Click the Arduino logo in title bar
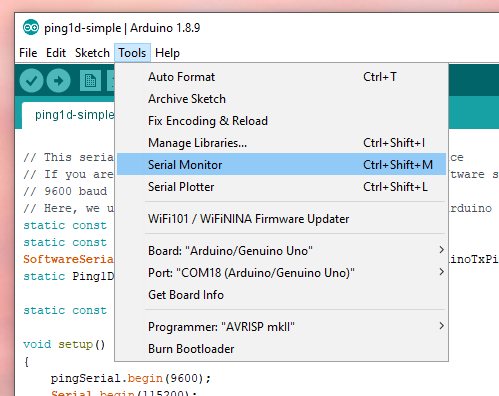This screenshot has height=396, width=499. (31, 27)
